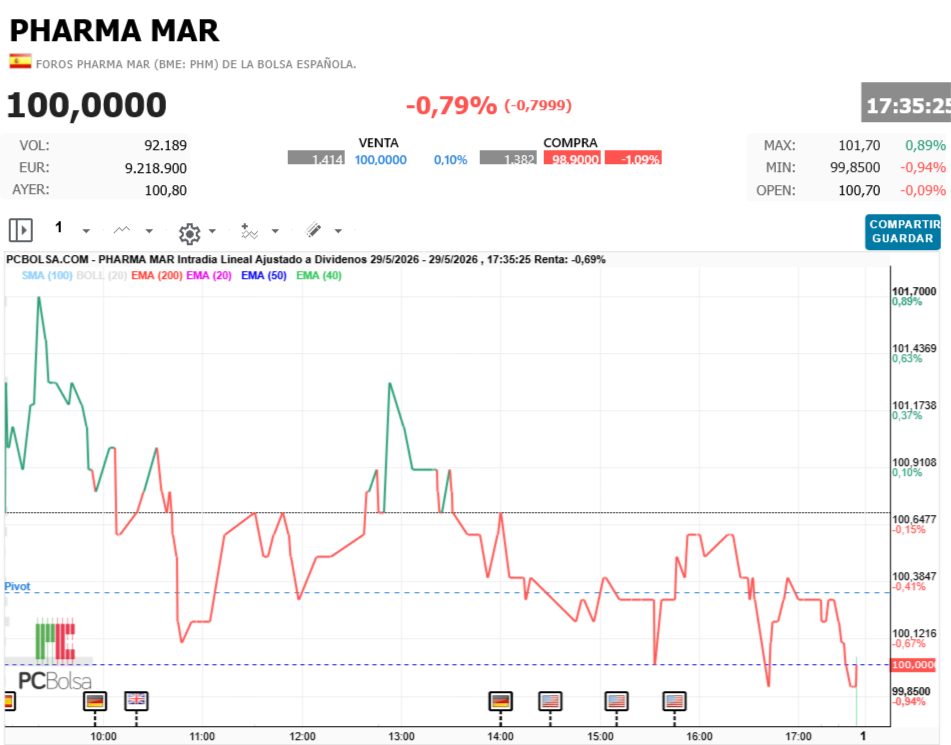The image size is (951, 745).
Task: Click the COMPRA price 98,9000 box
Action: tap(573, 158)
